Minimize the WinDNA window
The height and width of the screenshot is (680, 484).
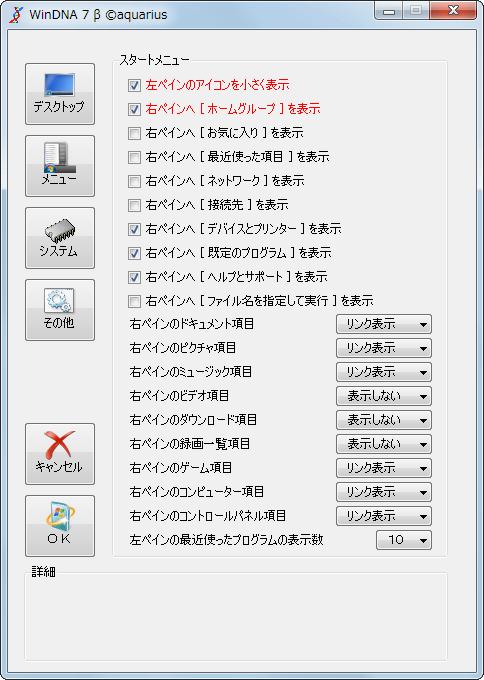pyautogui.click(x=389, y=12)
